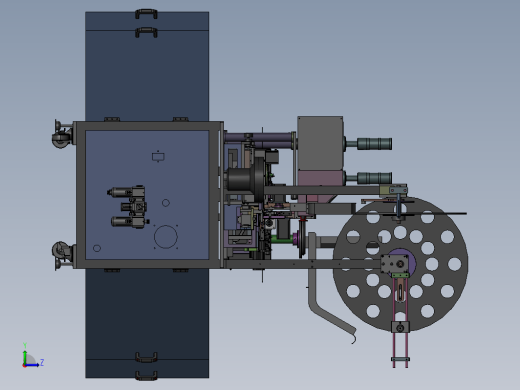
Task: Select the gray rectangular motor housing box
Action: (320, 143)
